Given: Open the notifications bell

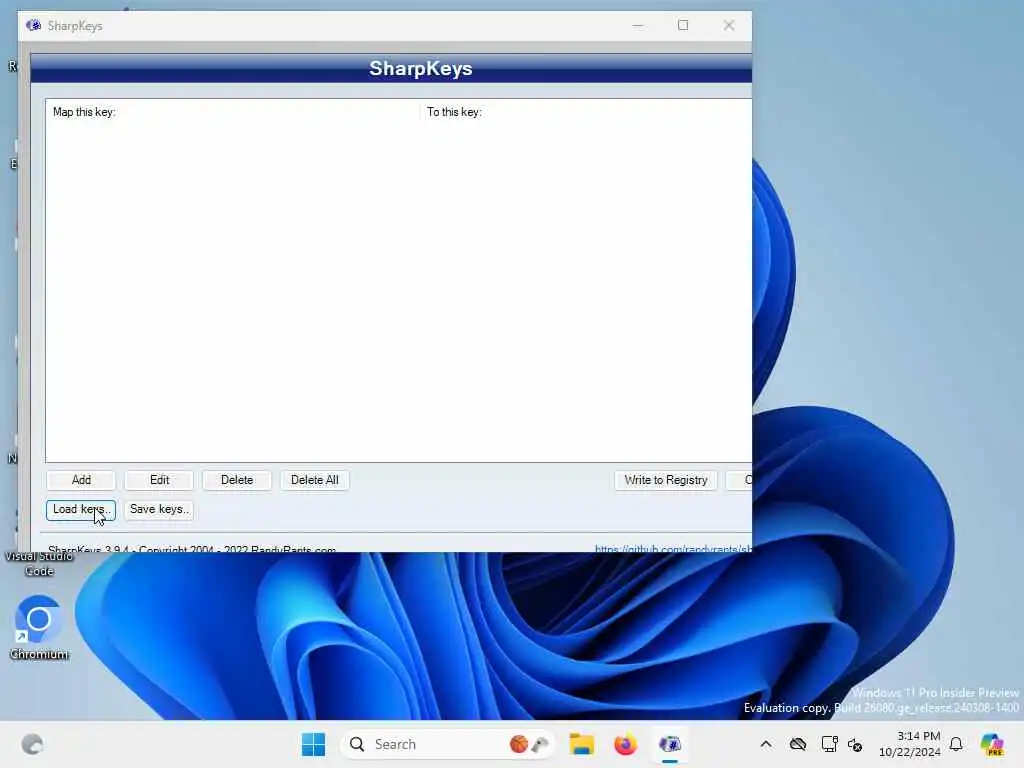Looking at the screenshot, I should point(956,744).
